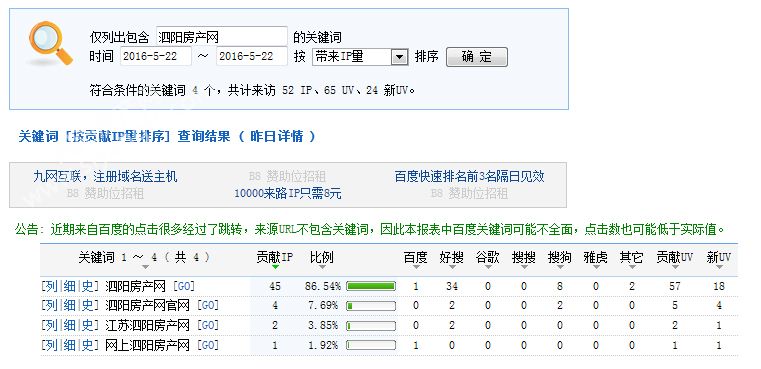The height and width of the screenshot is (369, 761).
Task: Sort by 百度 column arrow
Action: point(416,267)
